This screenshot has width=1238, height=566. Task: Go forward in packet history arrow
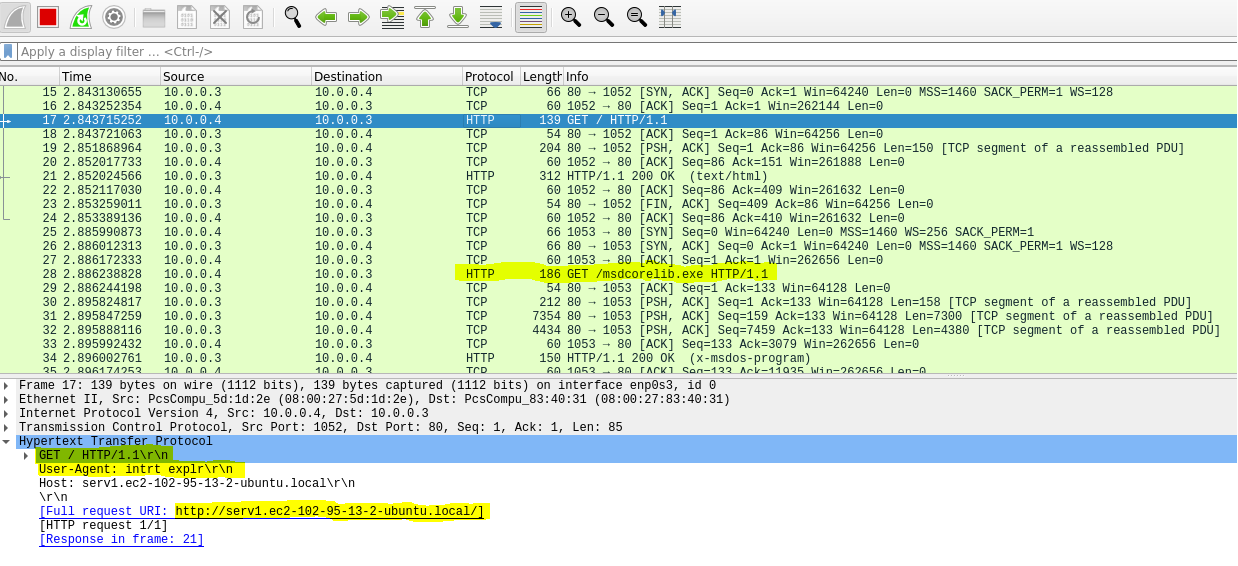pyautogui.click(x=359, y=17)
